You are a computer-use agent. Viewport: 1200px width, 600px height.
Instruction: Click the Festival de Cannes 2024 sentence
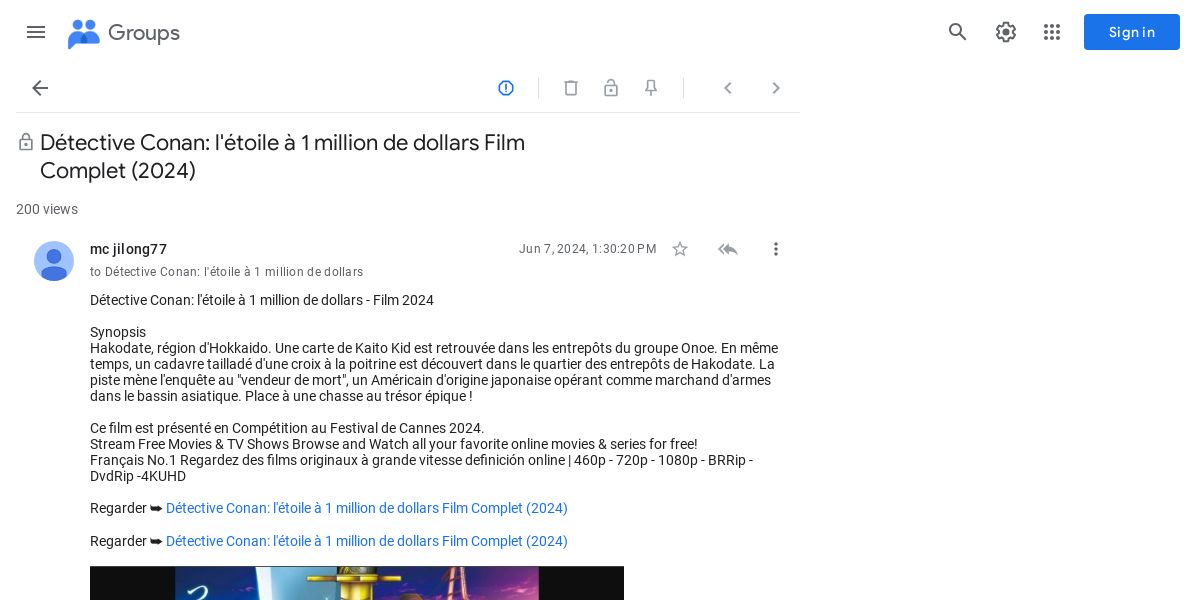pos(287,428)
